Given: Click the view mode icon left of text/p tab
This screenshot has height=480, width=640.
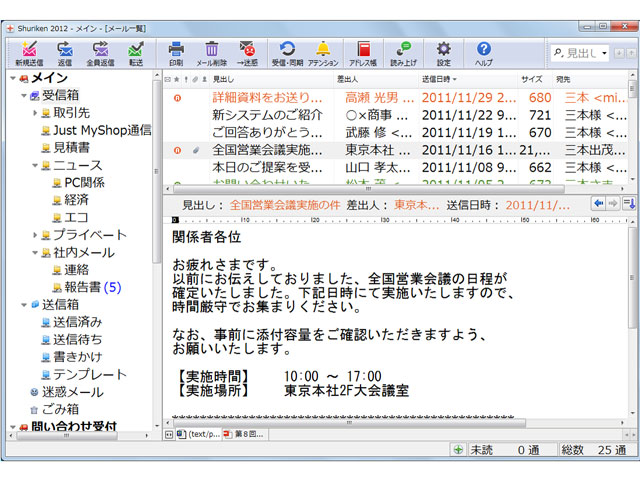Looking at the screenshot, I should (x=169, y=435).
